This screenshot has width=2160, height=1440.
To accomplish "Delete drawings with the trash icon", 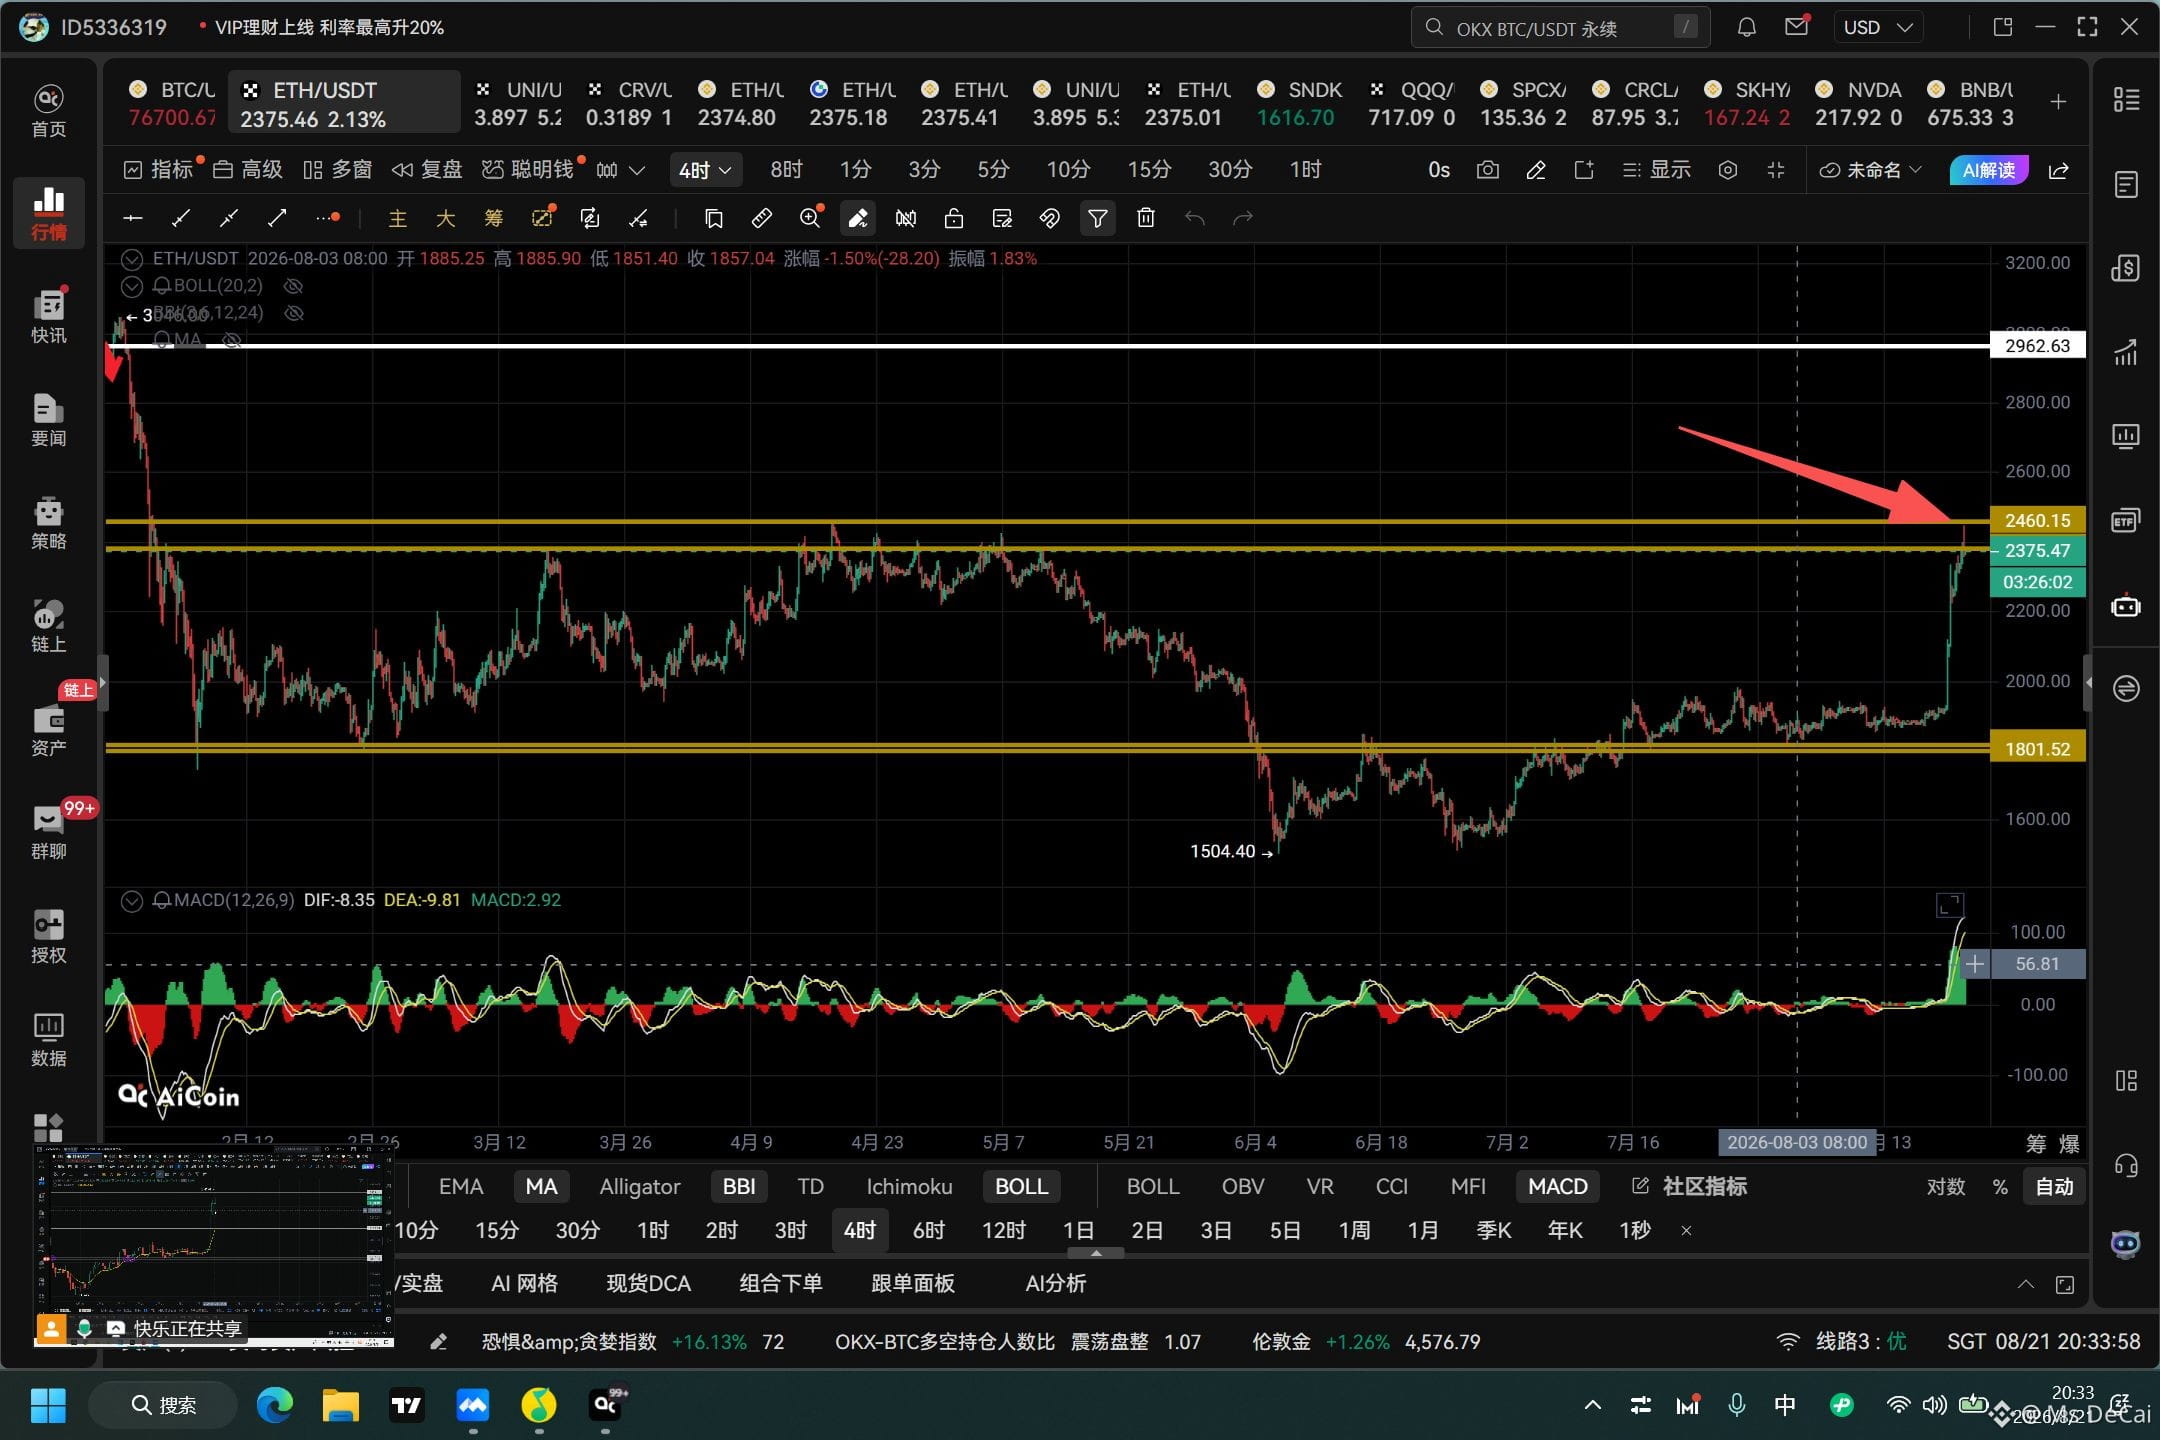I will (x=1146, y=218).
